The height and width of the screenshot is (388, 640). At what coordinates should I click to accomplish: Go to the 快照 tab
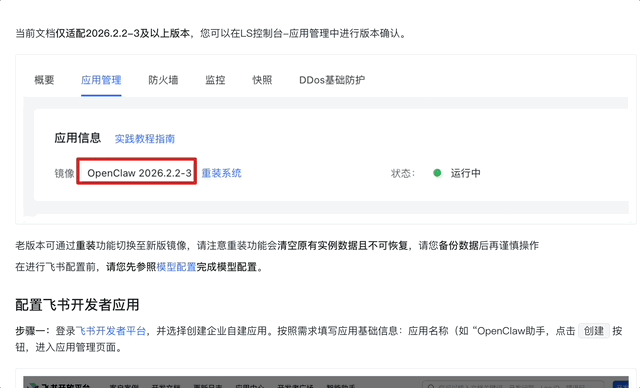tap(262, 80)
